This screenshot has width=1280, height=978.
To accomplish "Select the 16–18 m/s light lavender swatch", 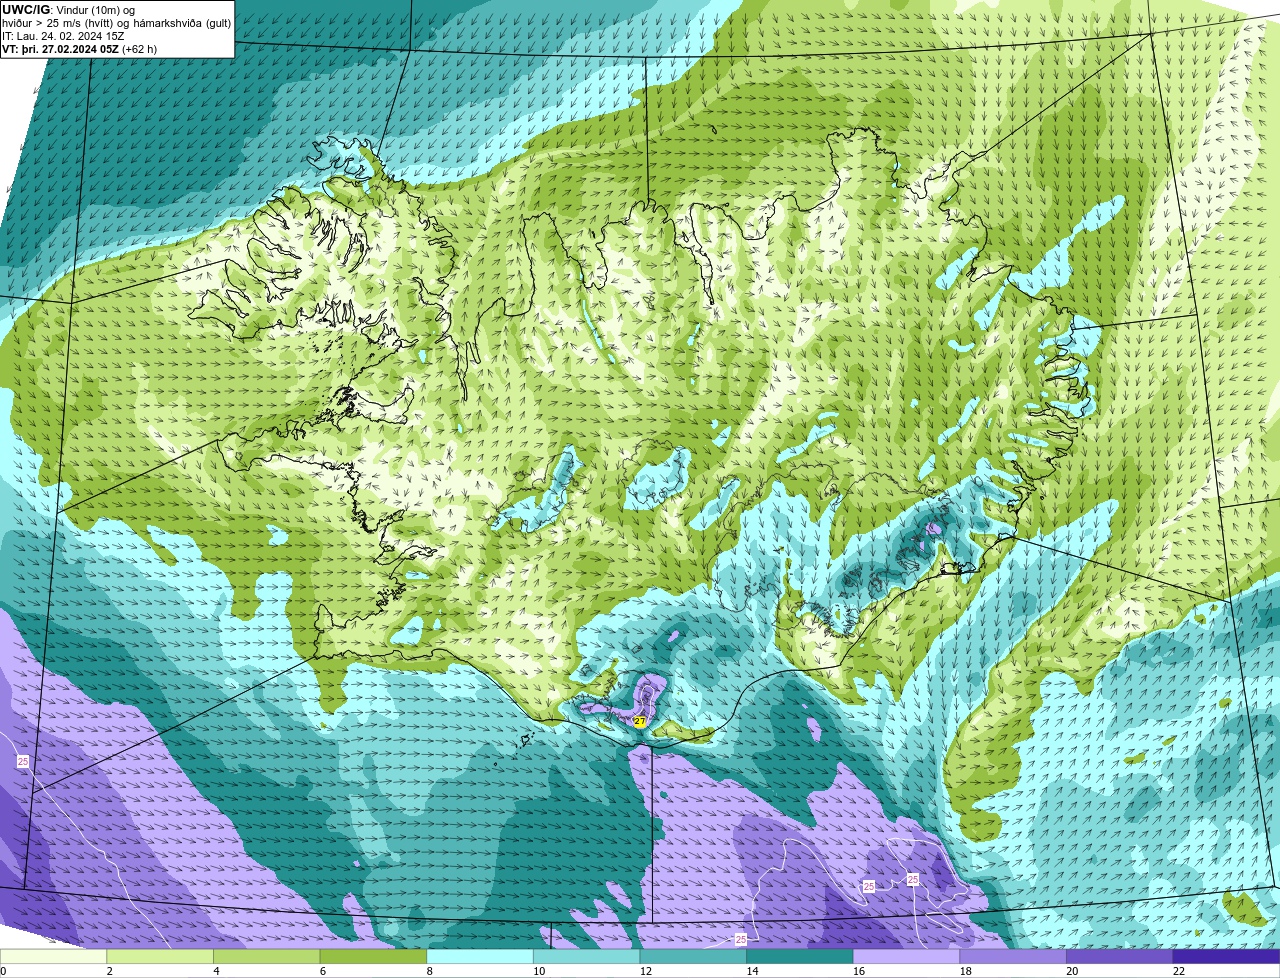I will click(x=906, y=956).
